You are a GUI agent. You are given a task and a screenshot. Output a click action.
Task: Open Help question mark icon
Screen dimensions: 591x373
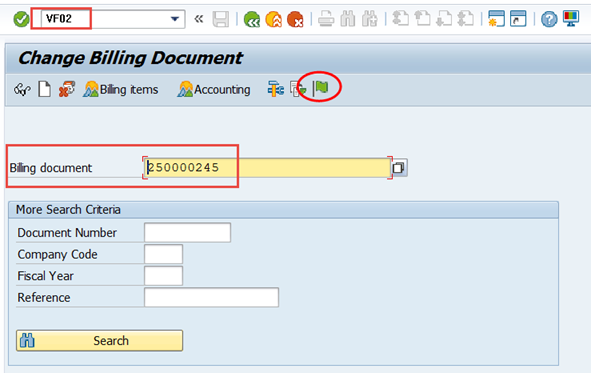pyautogui.click(x=549, y=19)
